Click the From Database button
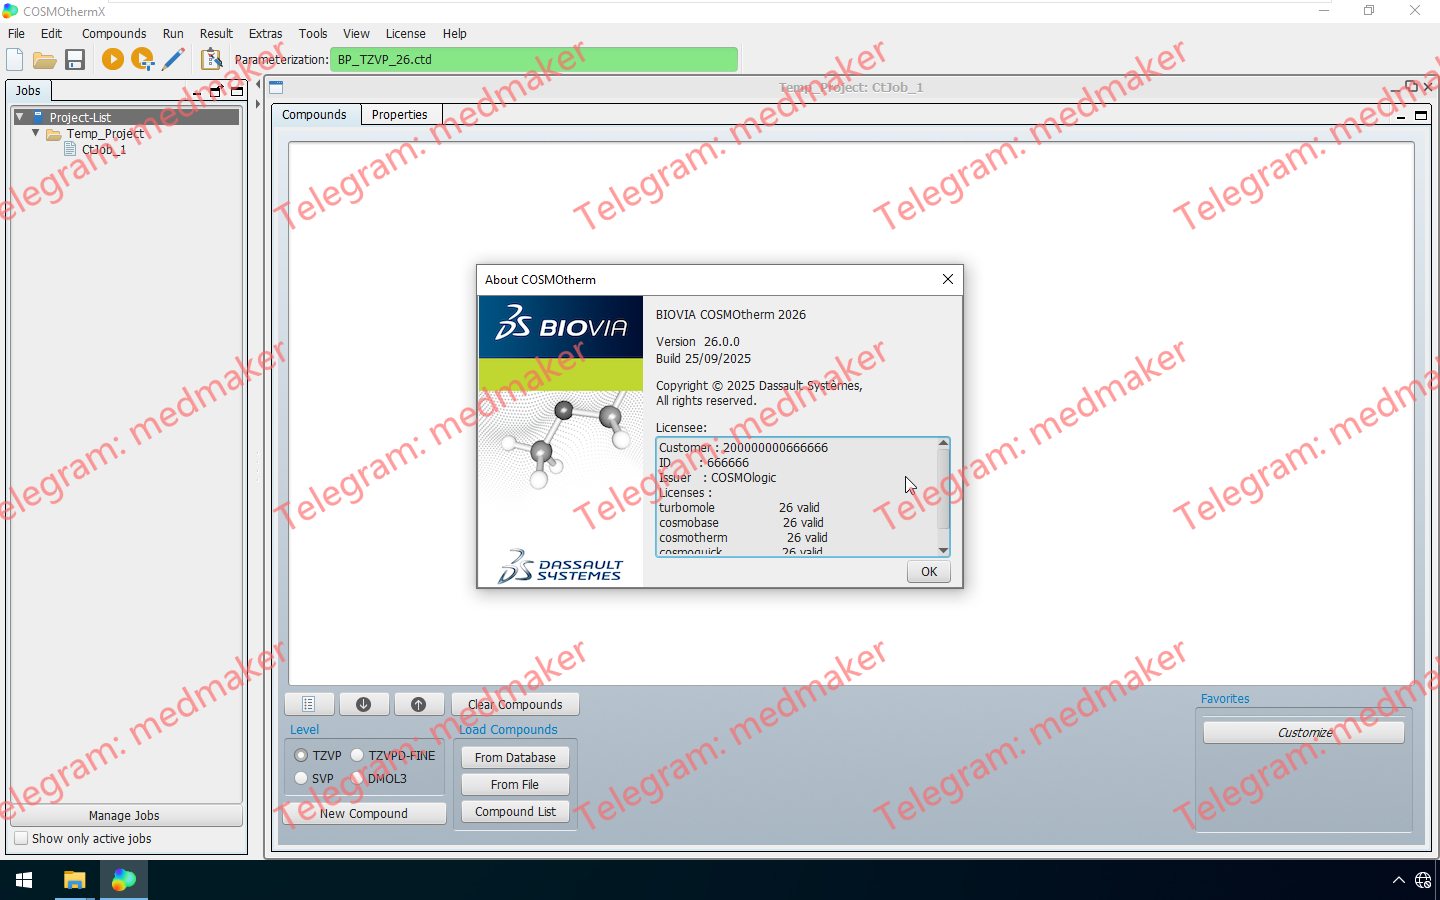The width and height of the screenshot is (1440, 900). (x=515, y=758)
